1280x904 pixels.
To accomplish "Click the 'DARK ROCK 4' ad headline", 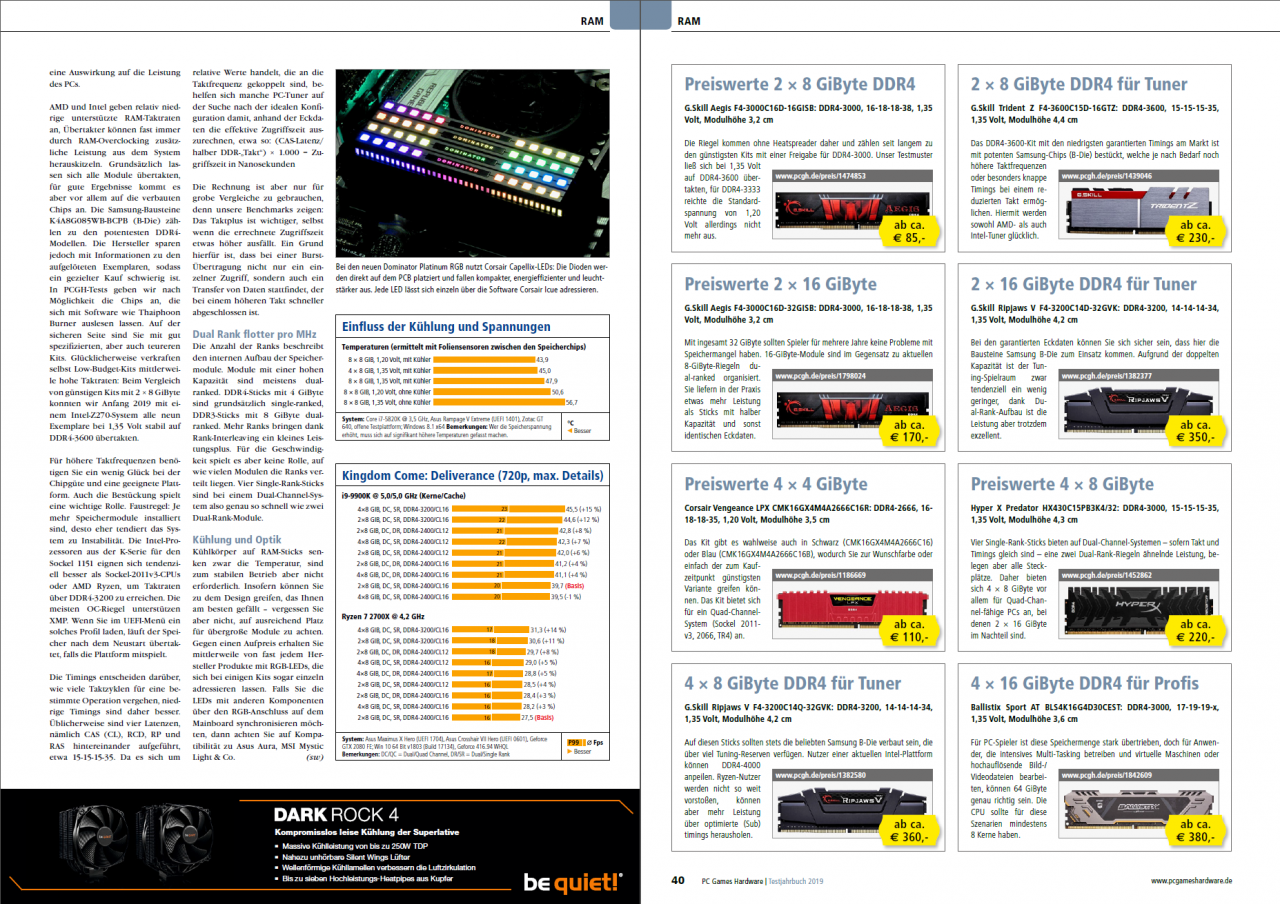I will [336, 813].
